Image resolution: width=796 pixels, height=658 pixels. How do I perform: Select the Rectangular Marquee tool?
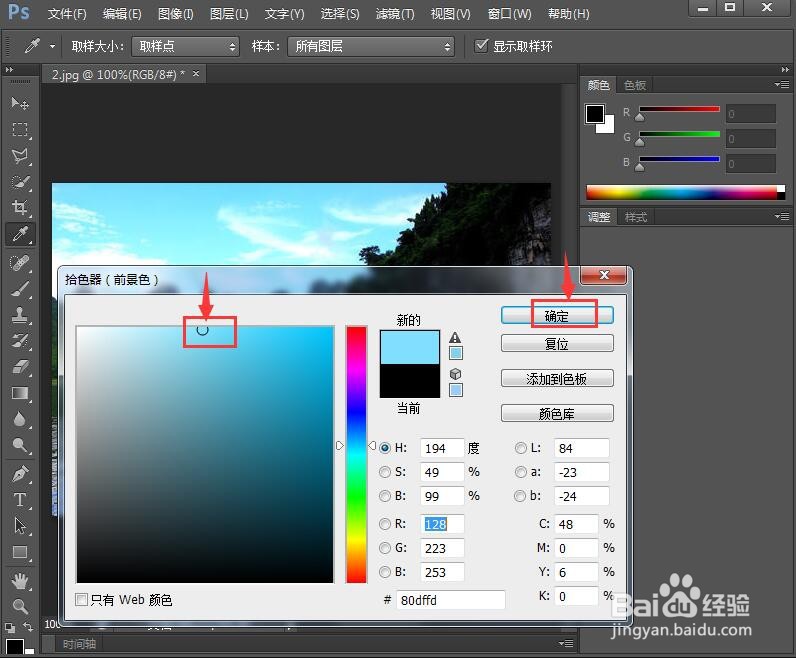point(20,129)
